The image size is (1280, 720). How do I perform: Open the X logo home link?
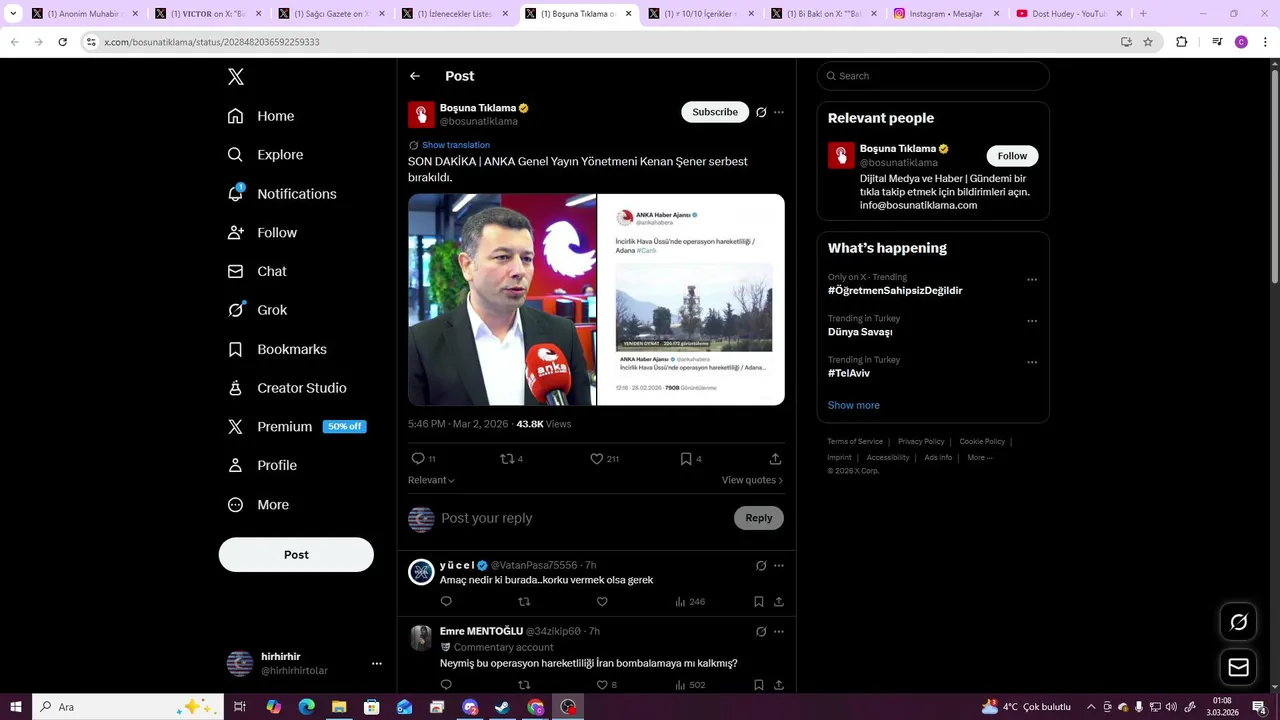click(235, 77)
